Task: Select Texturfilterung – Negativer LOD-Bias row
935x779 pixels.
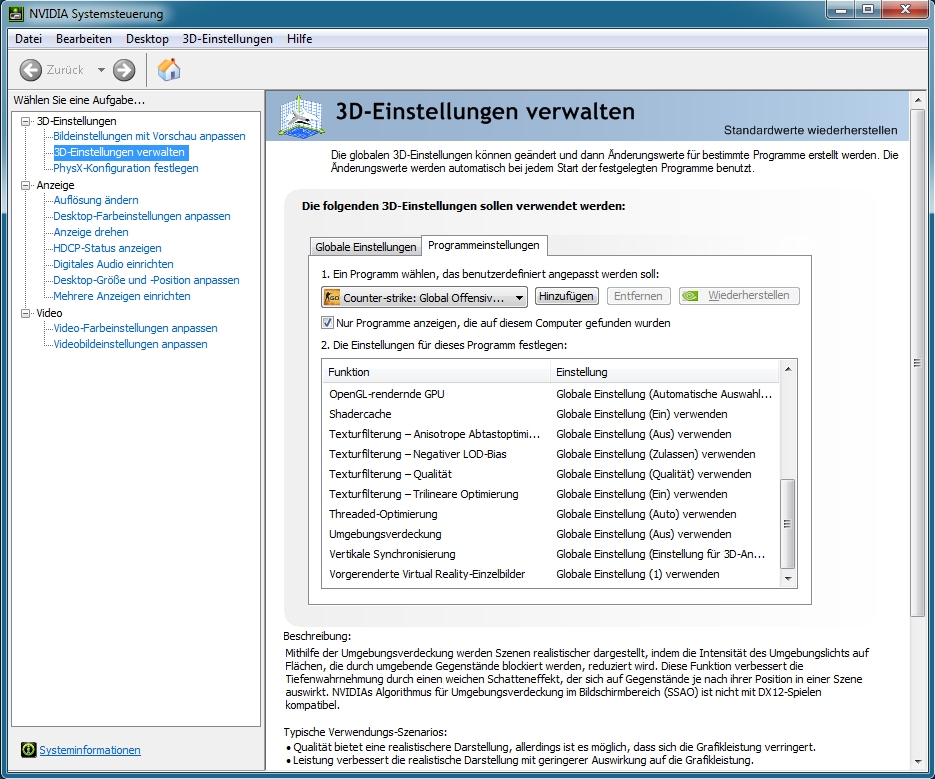Action: [550, 454]
